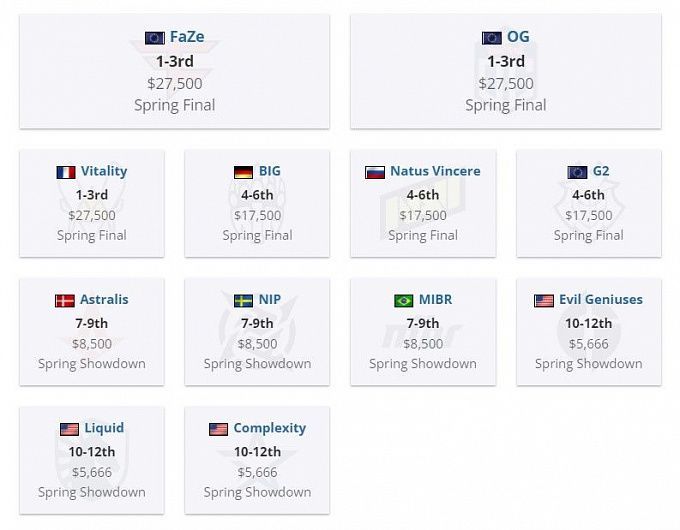Open the FaZe team link
The width and height of the screenshot is (680, 530).
[x=187, y=37]
